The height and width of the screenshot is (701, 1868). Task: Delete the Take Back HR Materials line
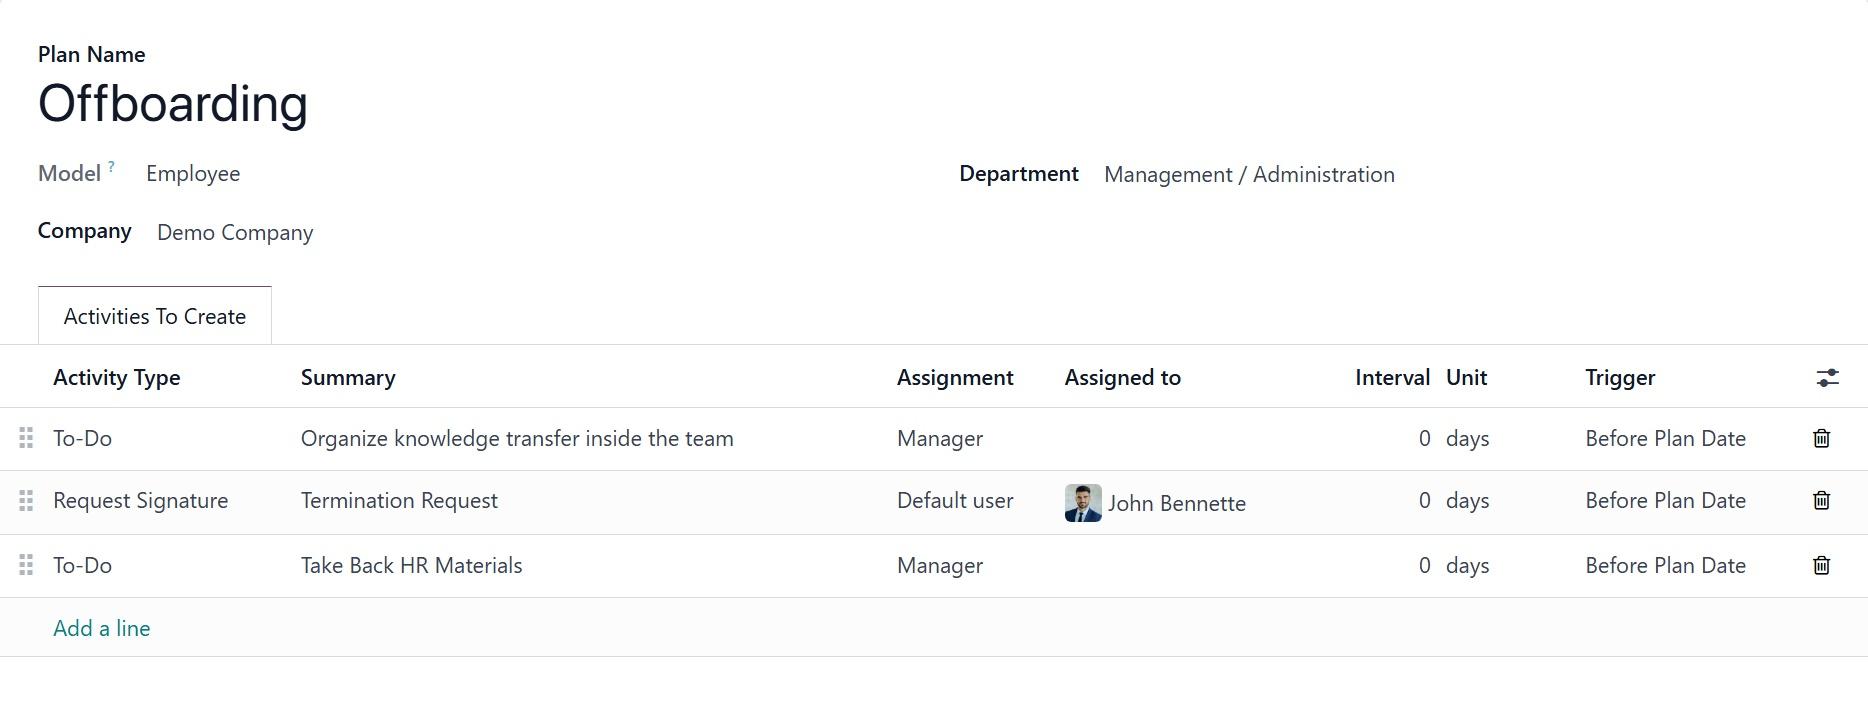point(1821,565)
